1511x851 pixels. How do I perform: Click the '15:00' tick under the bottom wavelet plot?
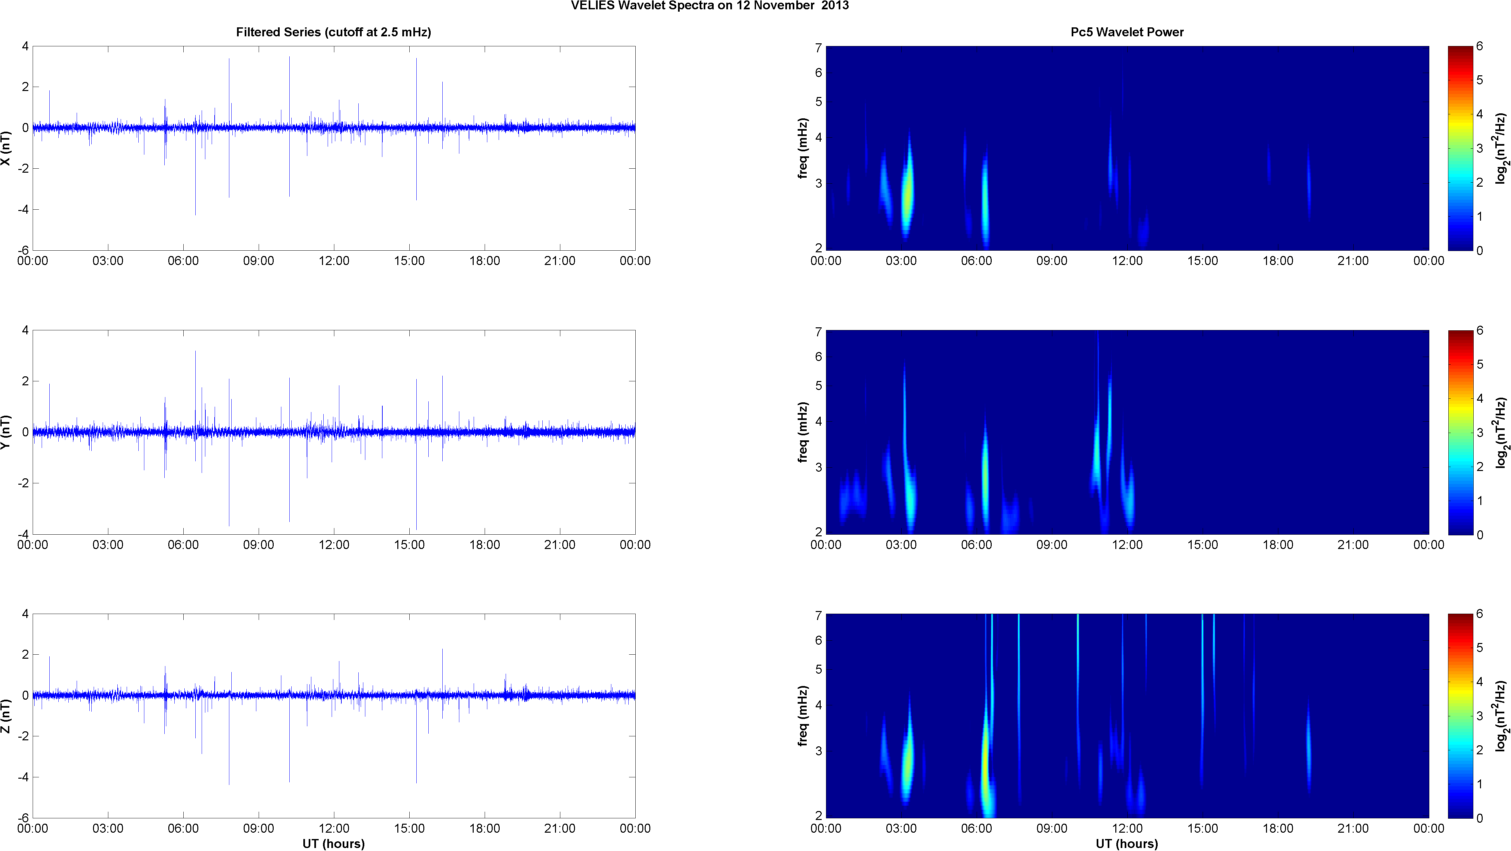tap(1203, 828)
